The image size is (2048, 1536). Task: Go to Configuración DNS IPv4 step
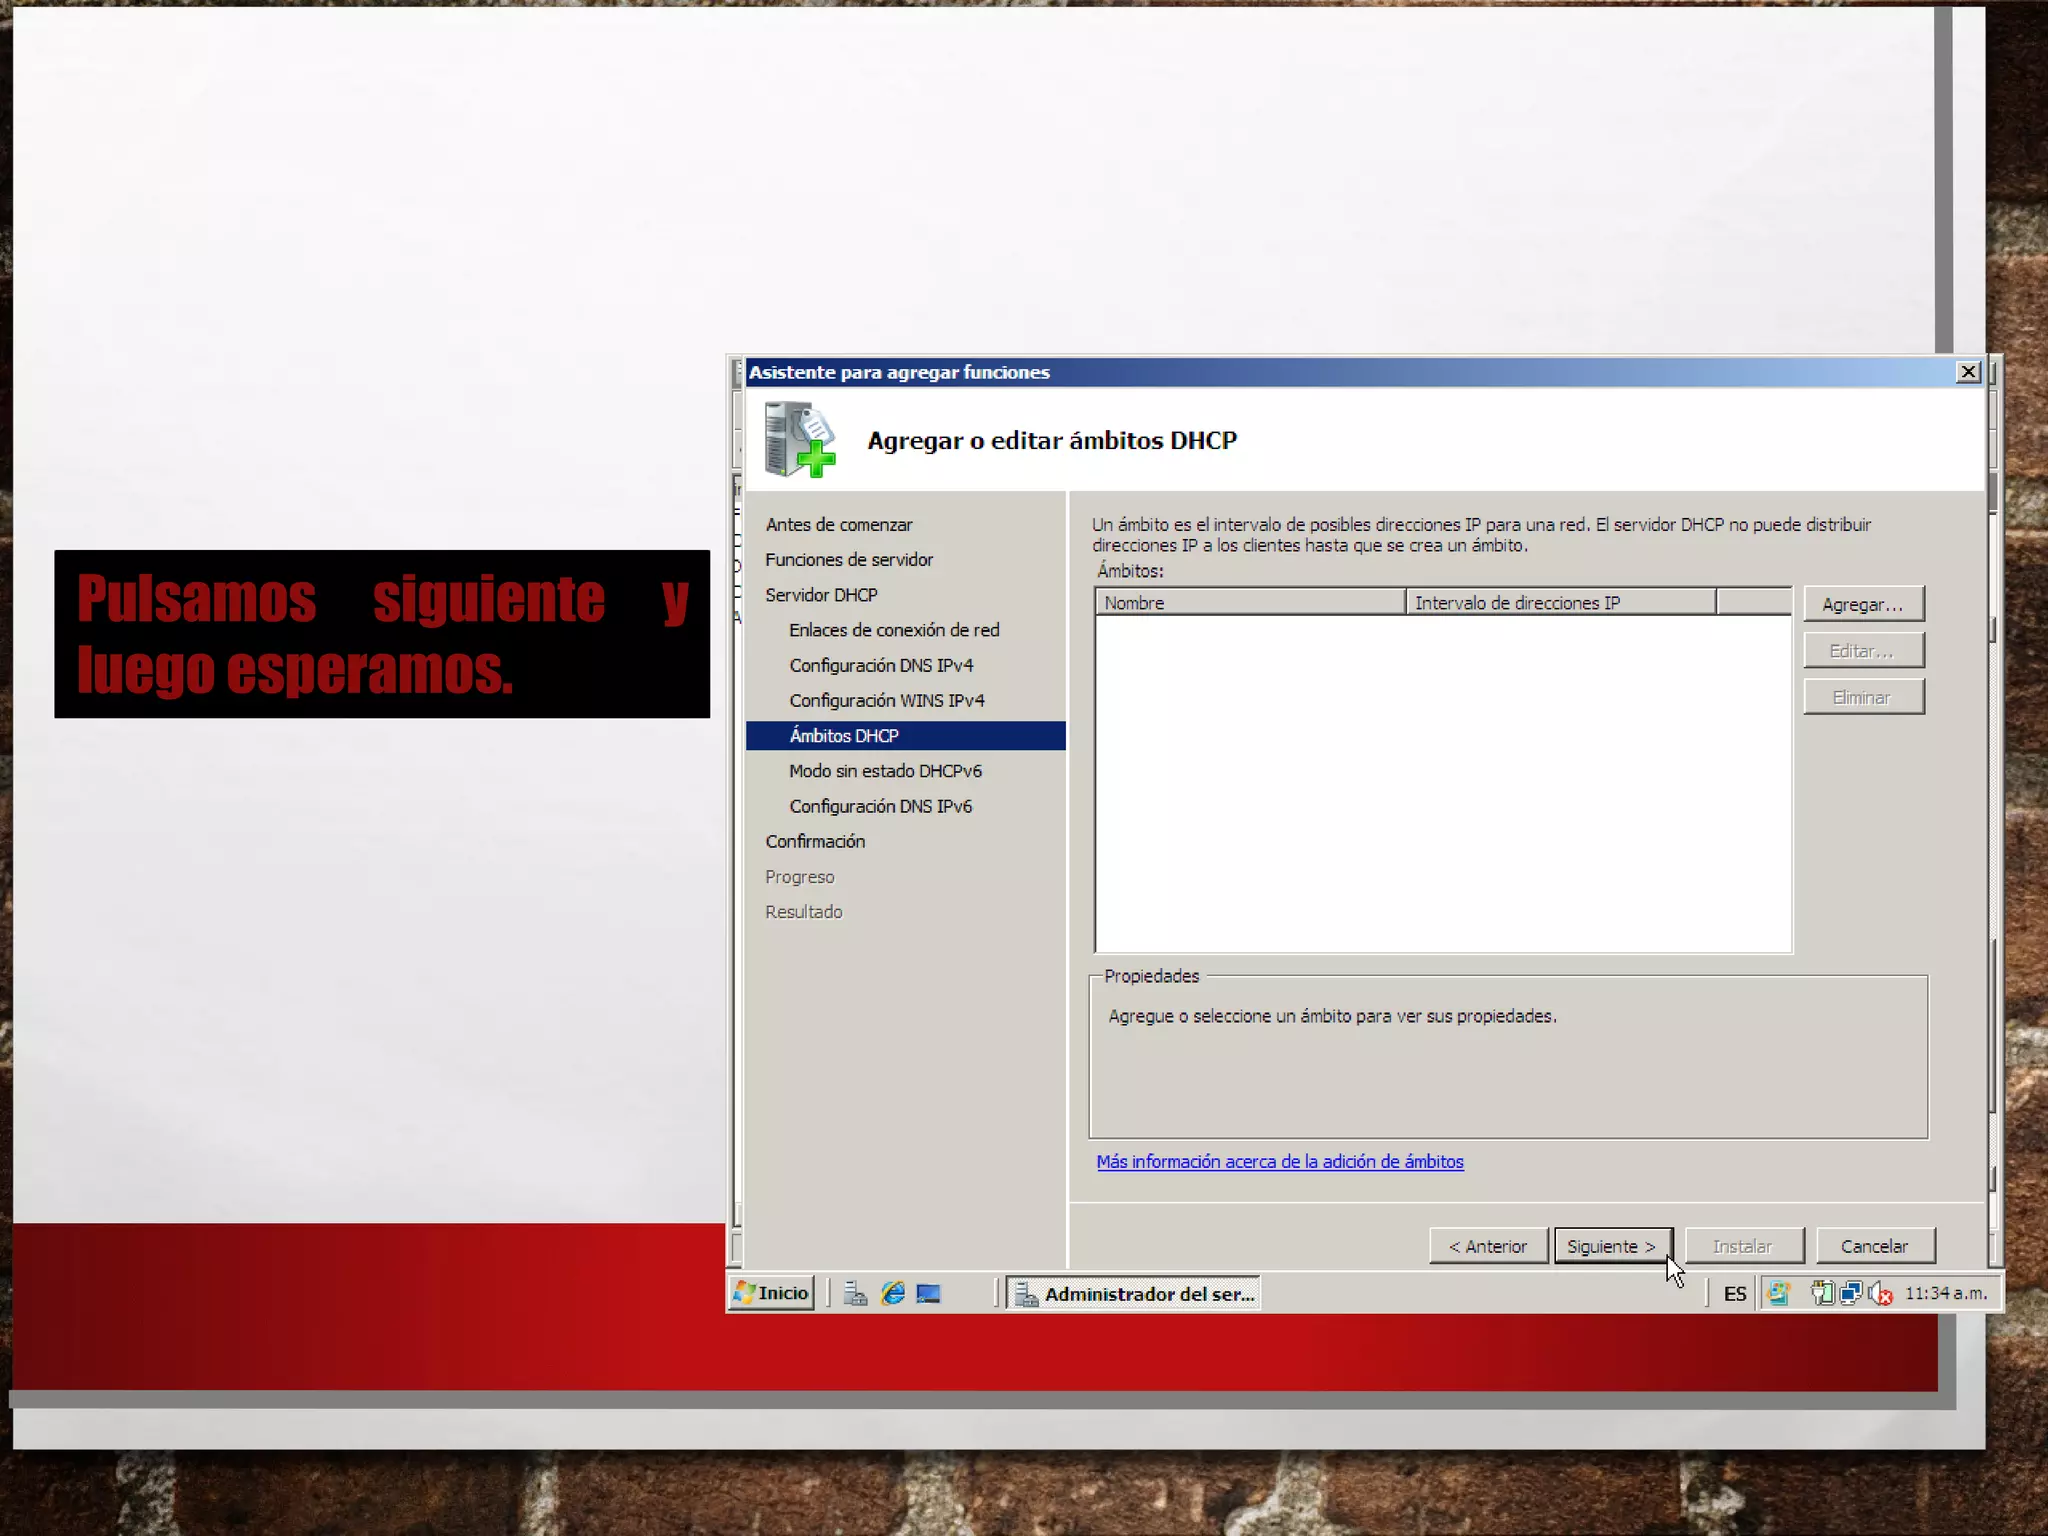(x=881, y=666)
